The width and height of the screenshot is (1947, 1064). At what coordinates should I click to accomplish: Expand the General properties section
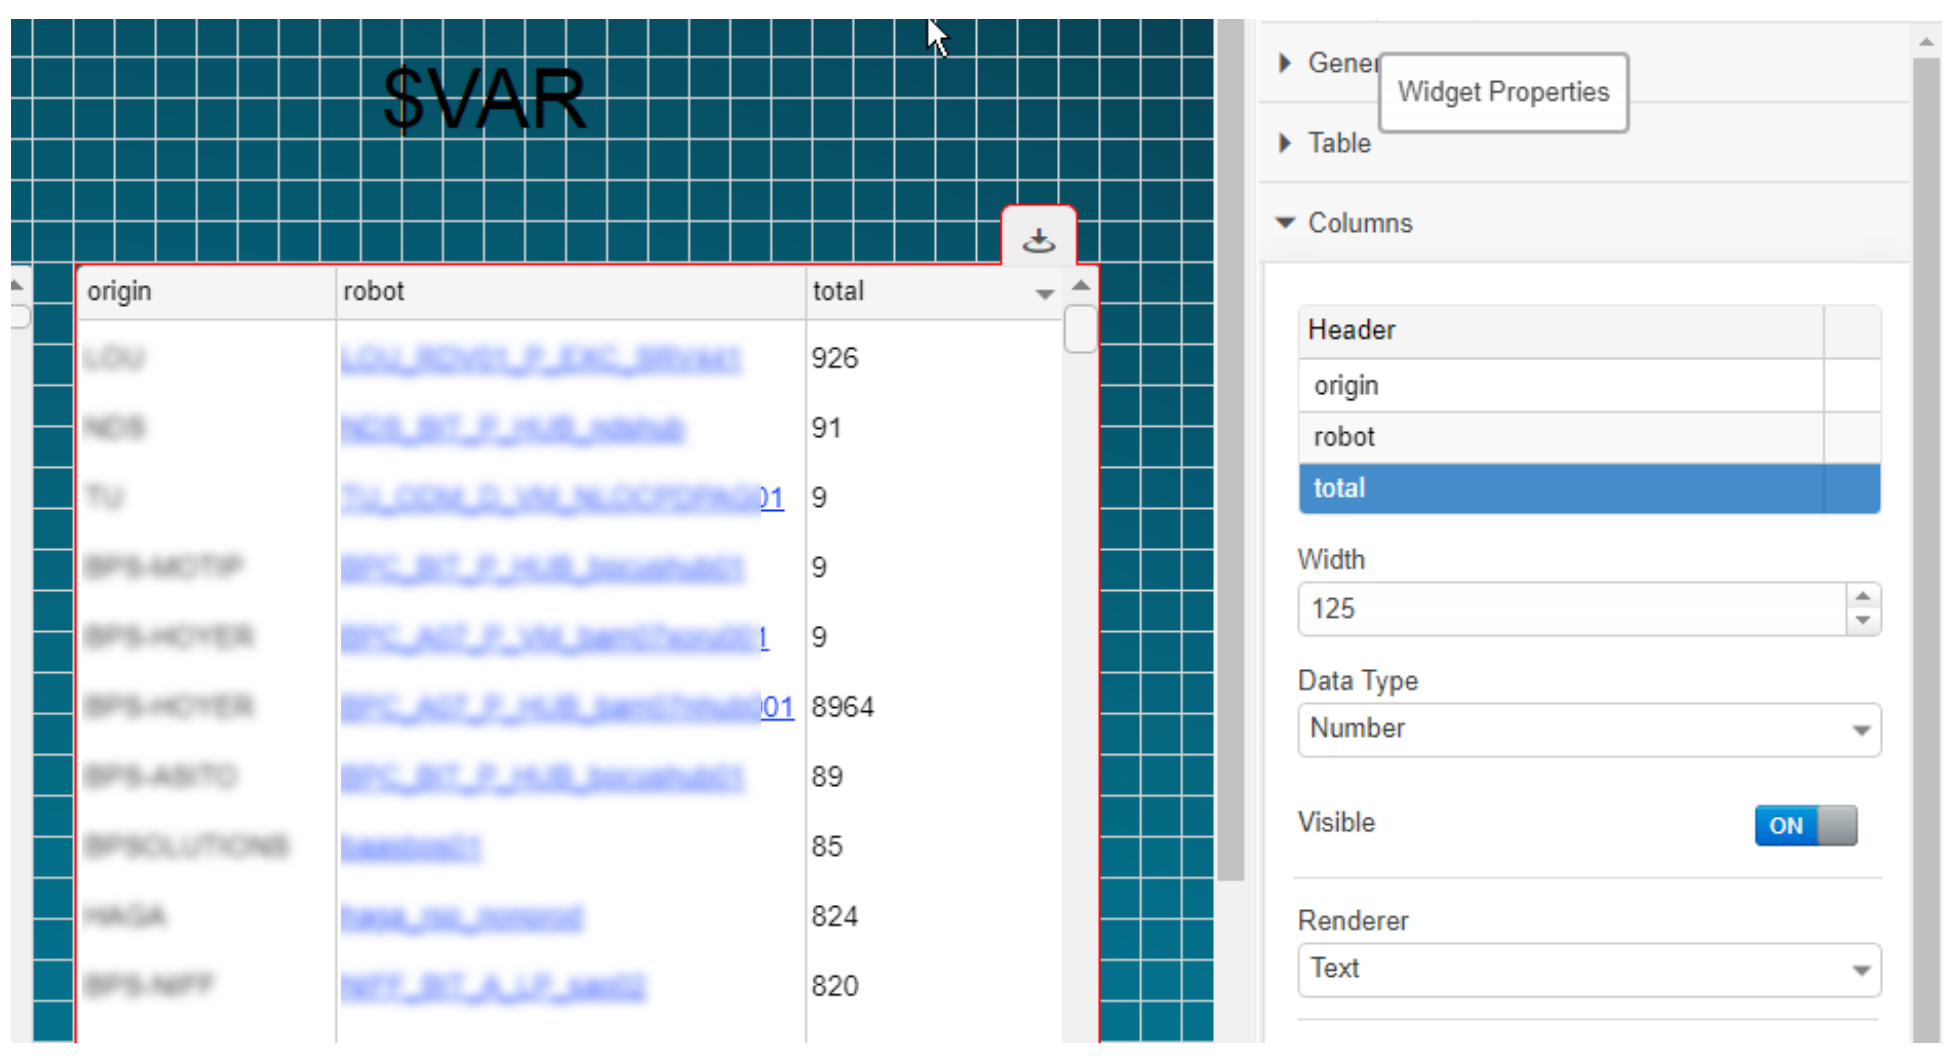[x=1286, y=63]
